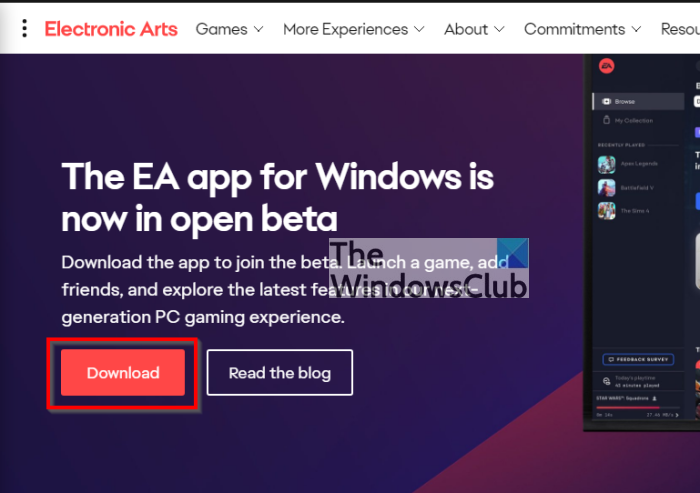The height and width of the screenshot is (493, 700).
Task: Click the red Download button
Action: (123, 372)
